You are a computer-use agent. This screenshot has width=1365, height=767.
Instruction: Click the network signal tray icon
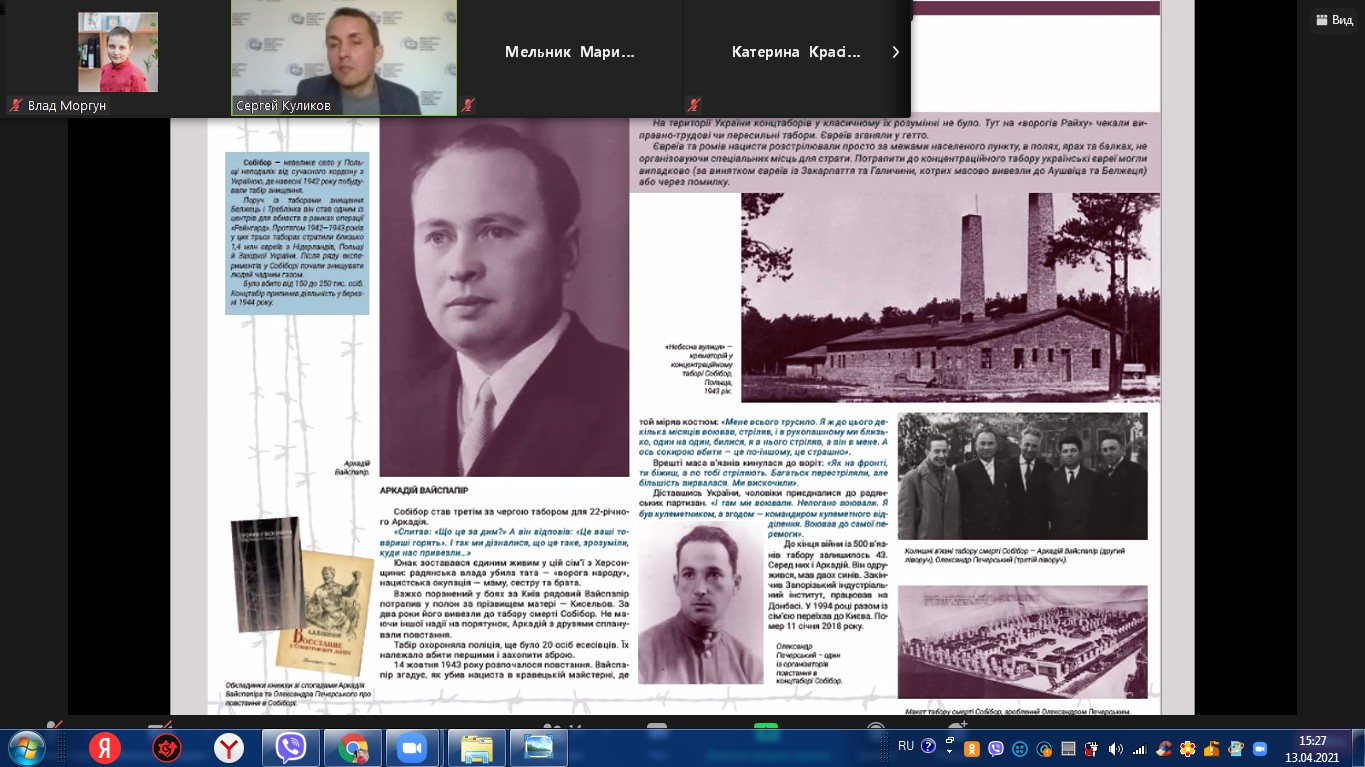coord(1138,748)
